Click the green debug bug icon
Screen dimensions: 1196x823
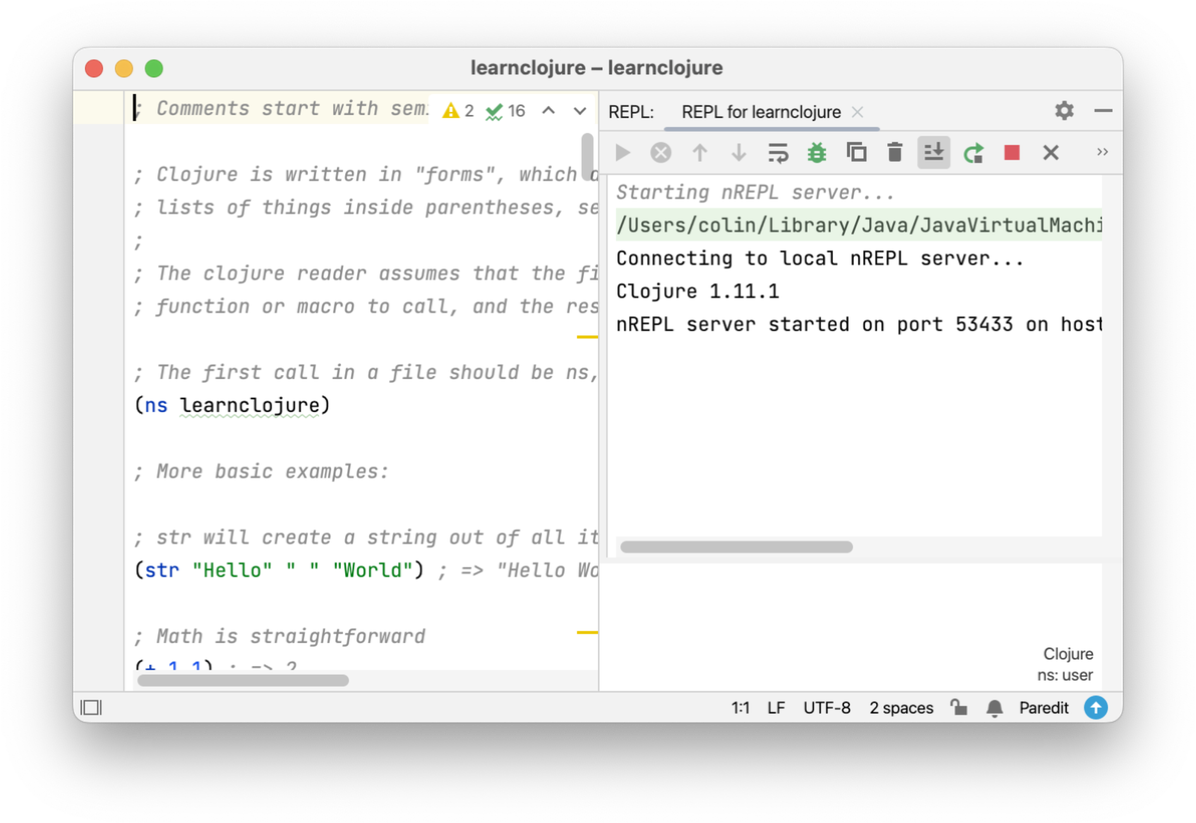(x=817, y=153)
